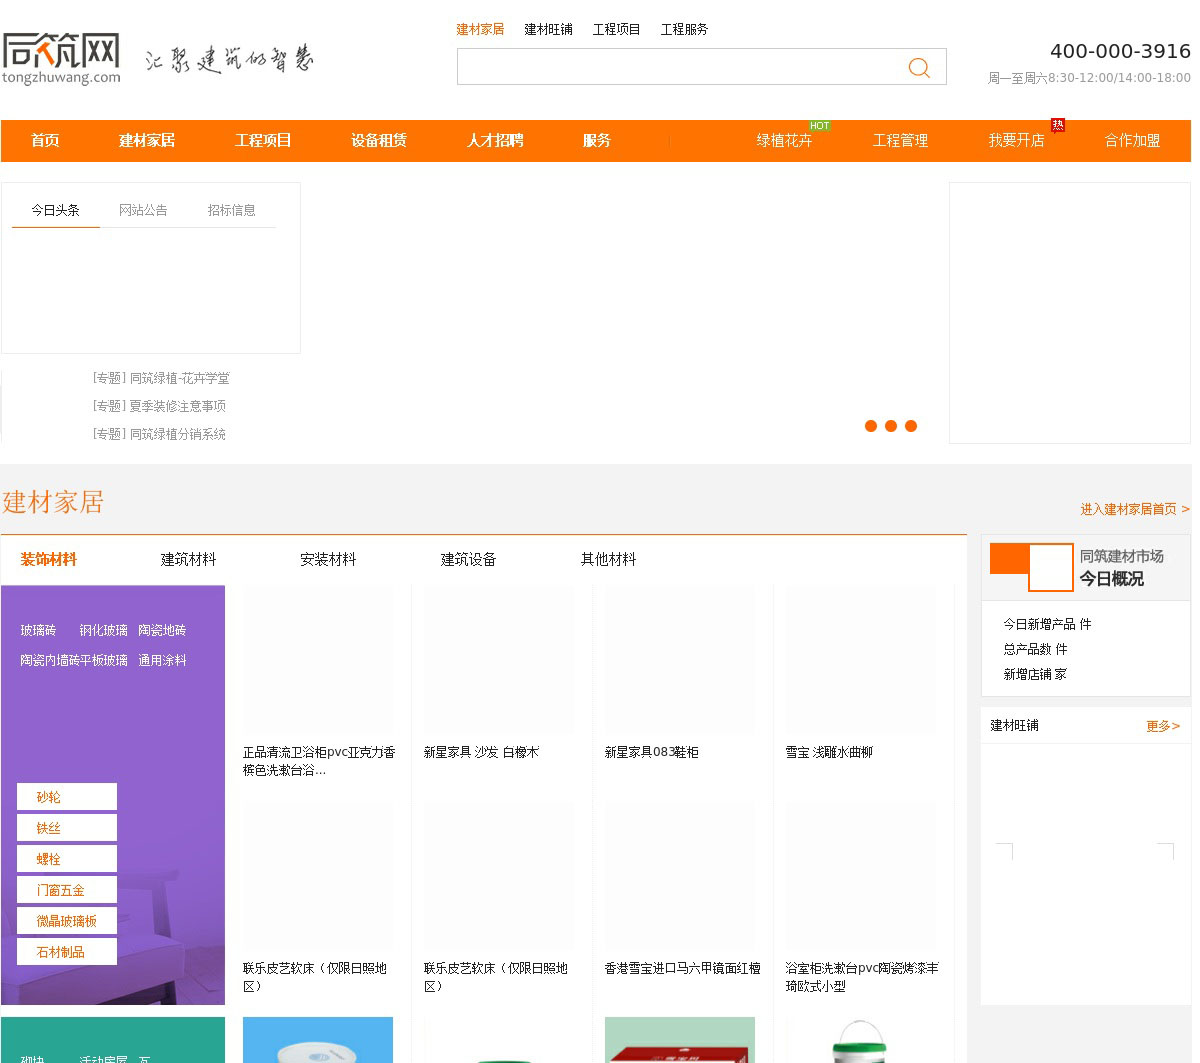Click the 砂轮 tag button

[67, 797]
